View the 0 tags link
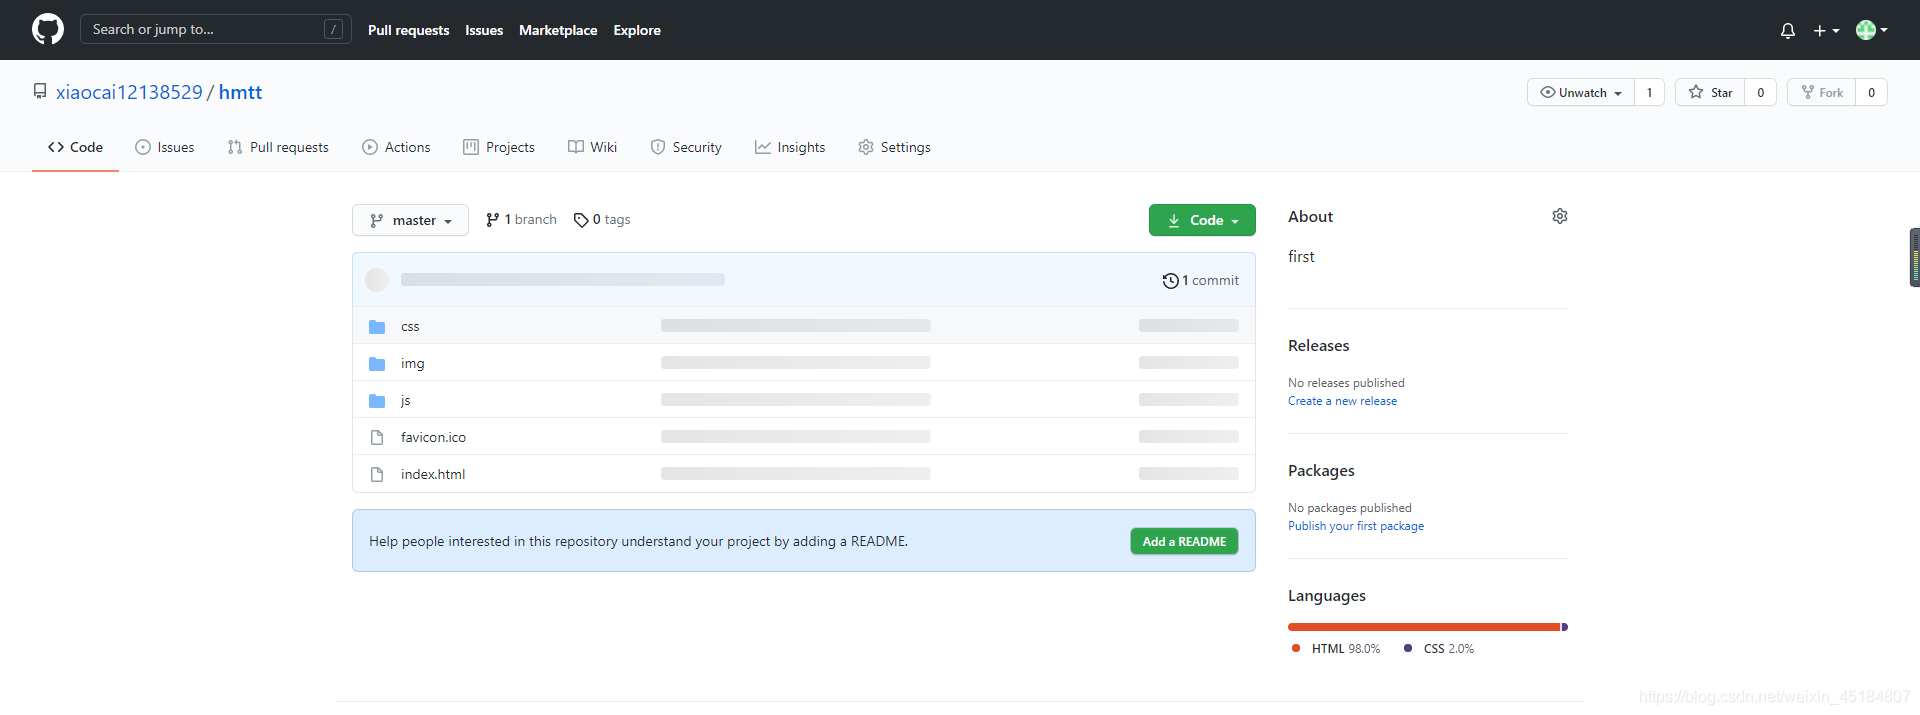 (602, 220)
